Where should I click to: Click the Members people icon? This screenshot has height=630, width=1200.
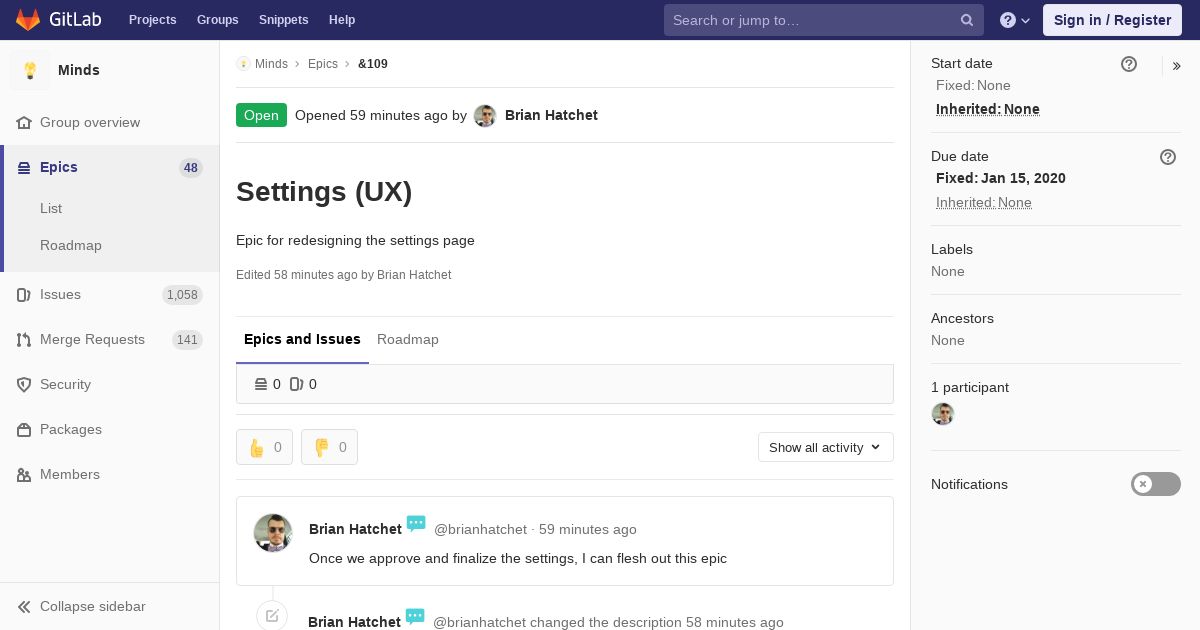[24, 474]
